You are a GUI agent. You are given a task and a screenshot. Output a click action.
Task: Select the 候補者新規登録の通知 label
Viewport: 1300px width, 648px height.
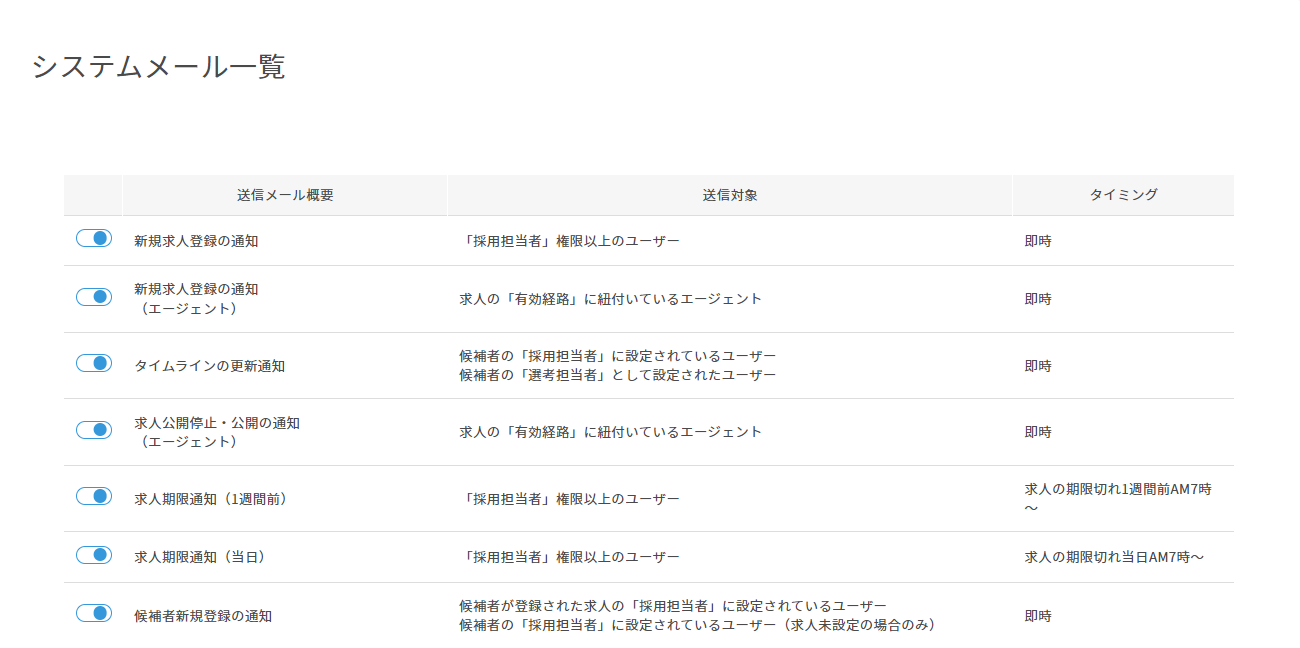[x=203, y=616]
